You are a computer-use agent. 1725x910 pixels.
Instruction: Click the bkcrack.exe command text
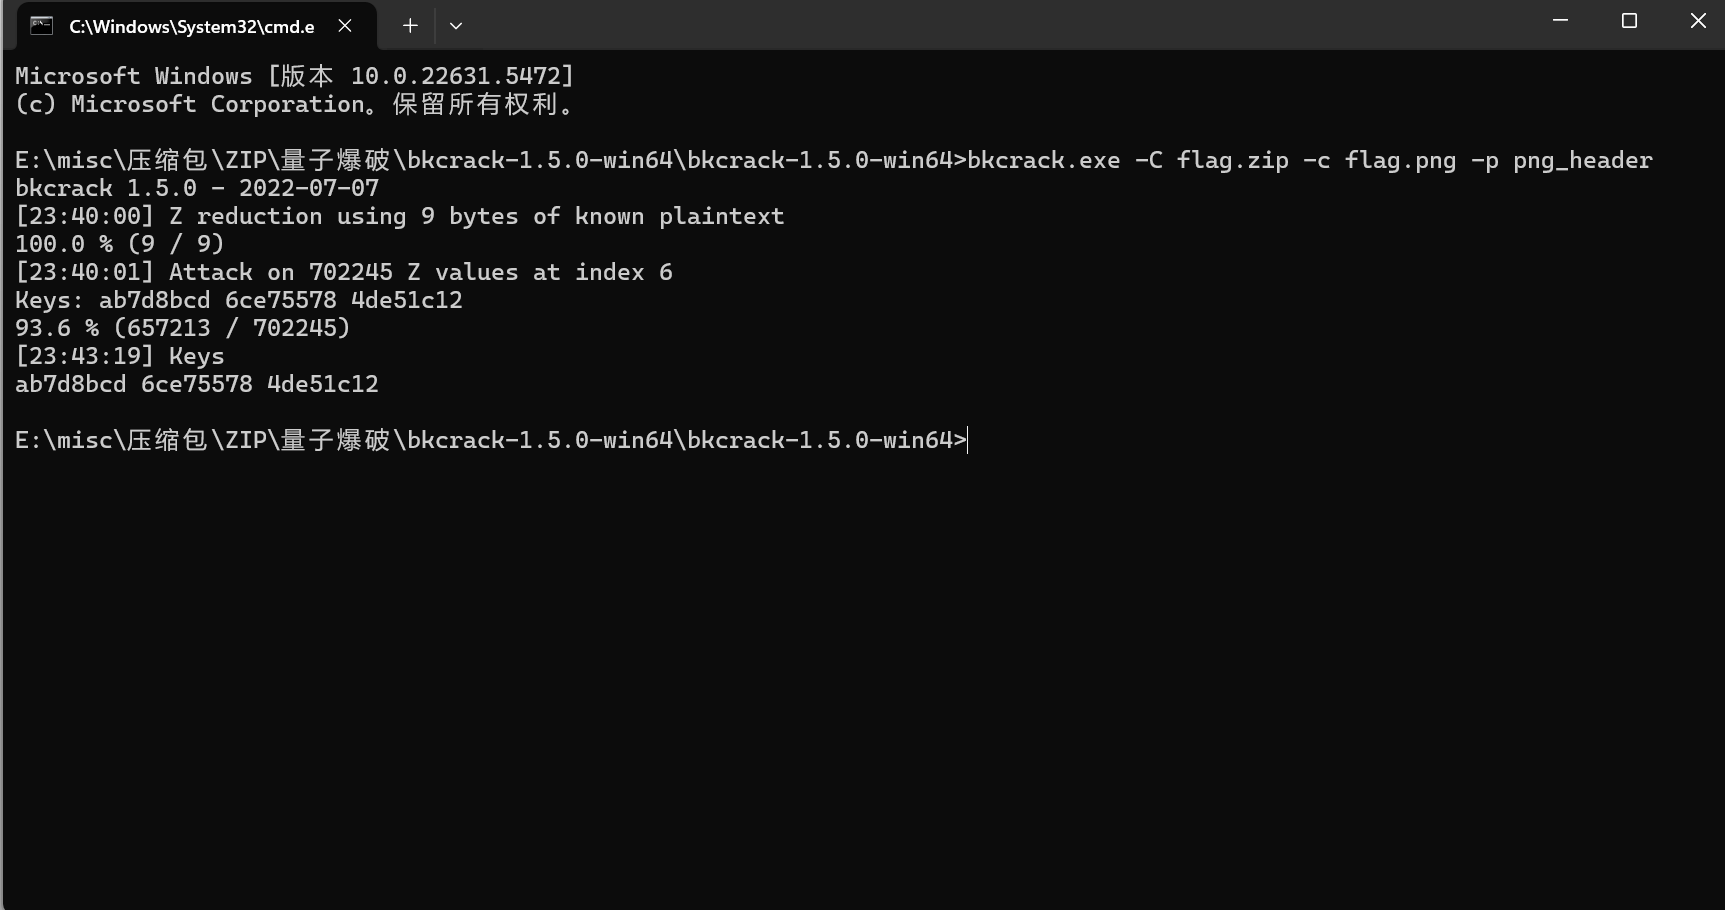point(1044,160)
